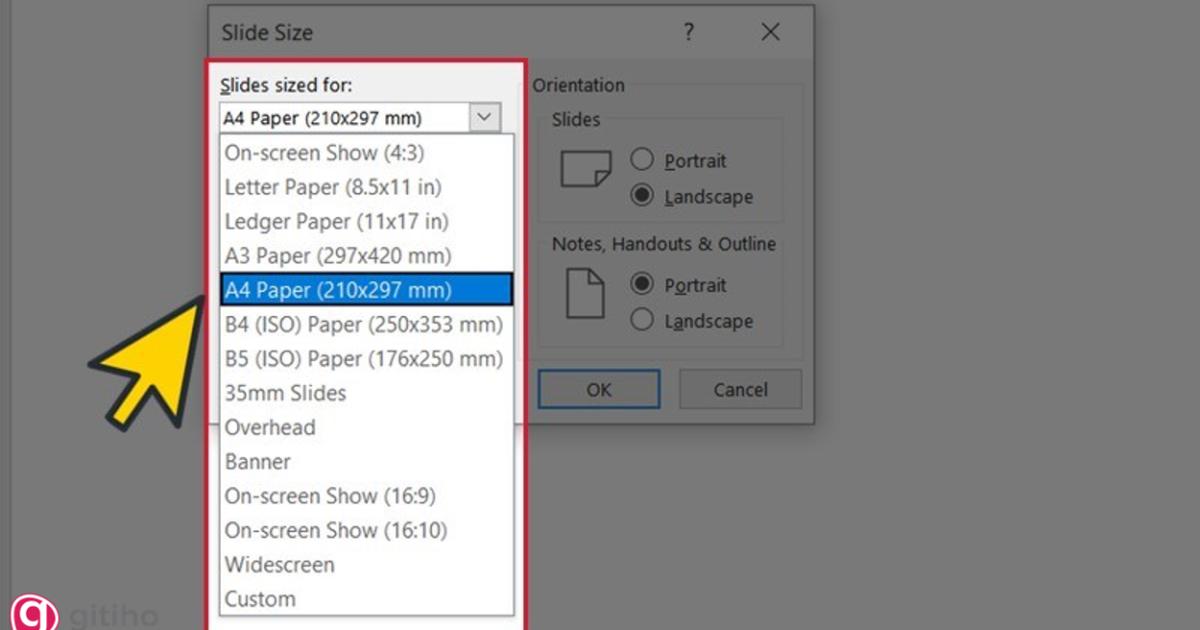Screen dimensions: 1200x630
Task: Click the Help question mark icon
Action: coord(688,32)
